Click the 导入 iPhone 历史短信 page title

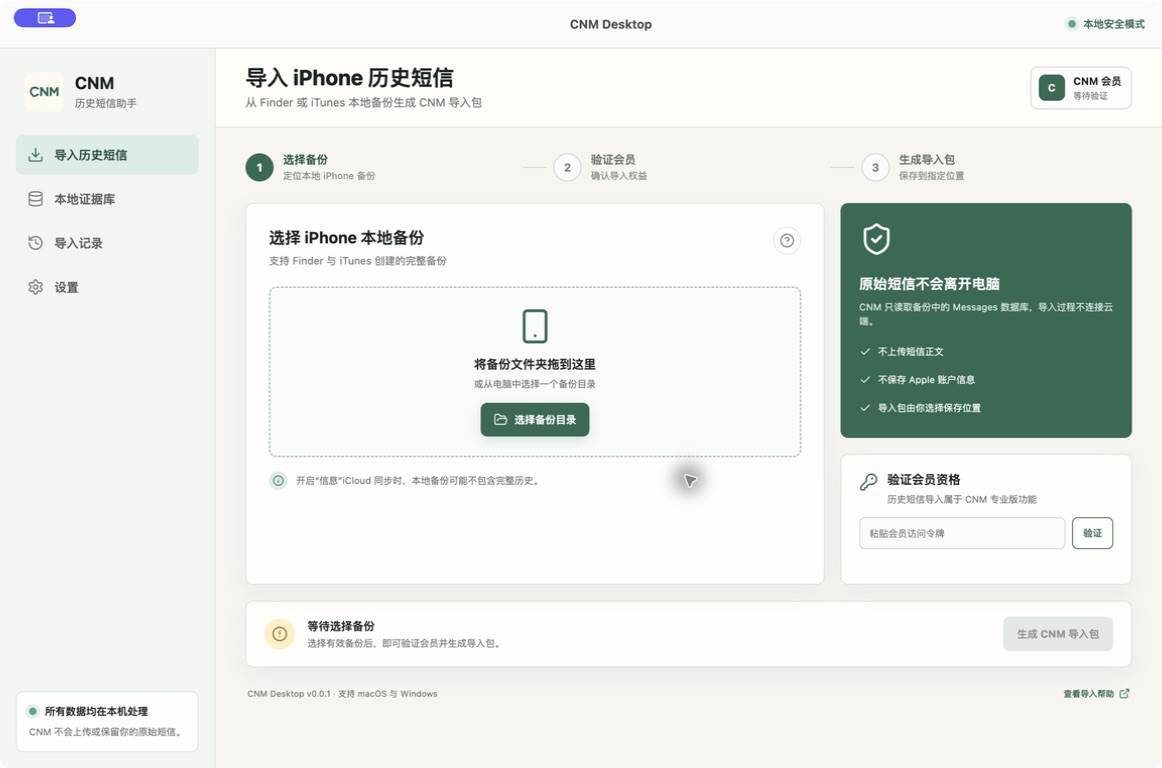pos(349,78)
